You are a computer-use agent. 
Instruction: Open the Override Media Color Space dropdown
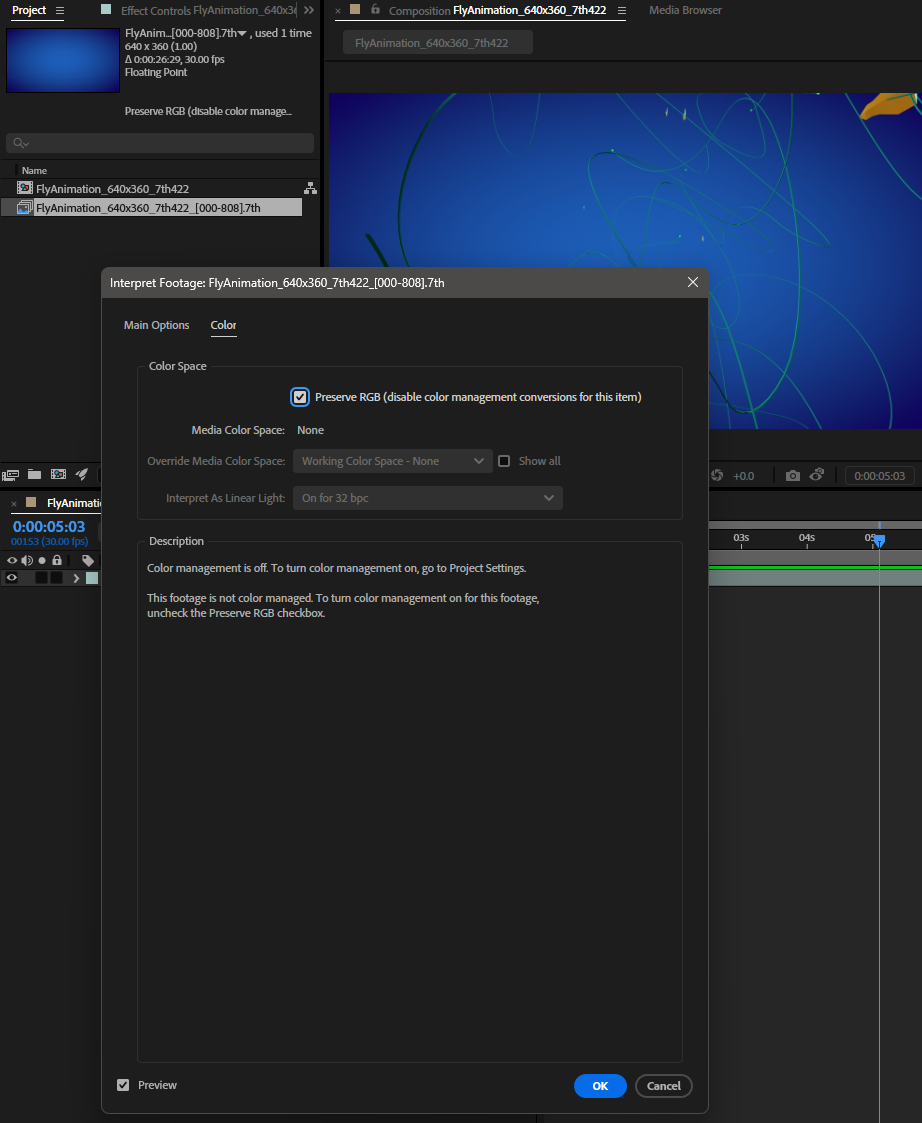pyautogui.click(x=392, y=461)
